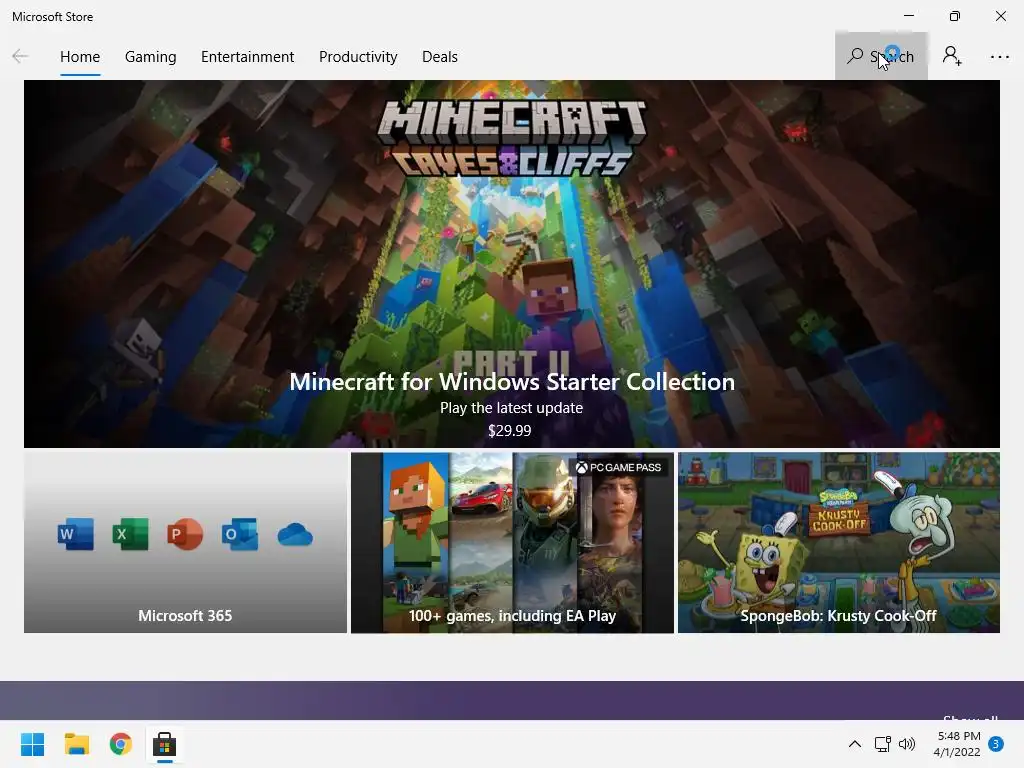Click the OneDrive cloud icon in Microsoft 365 tile
Image resolution: width=1024 pixels, height=768 pixels.
pos(295,535)
